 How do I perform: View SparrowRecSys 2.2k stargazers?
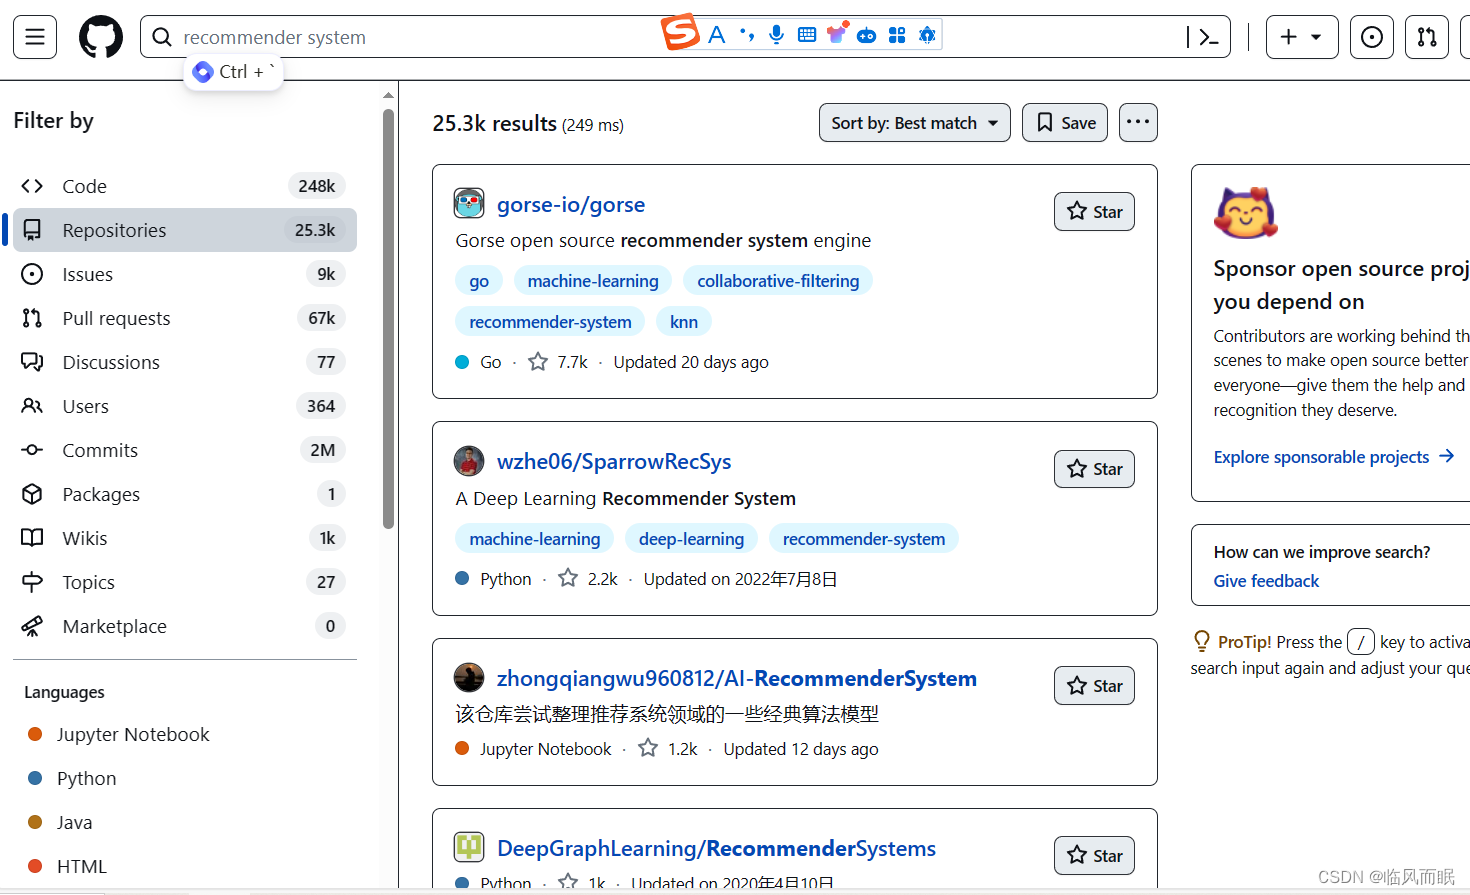589,579
